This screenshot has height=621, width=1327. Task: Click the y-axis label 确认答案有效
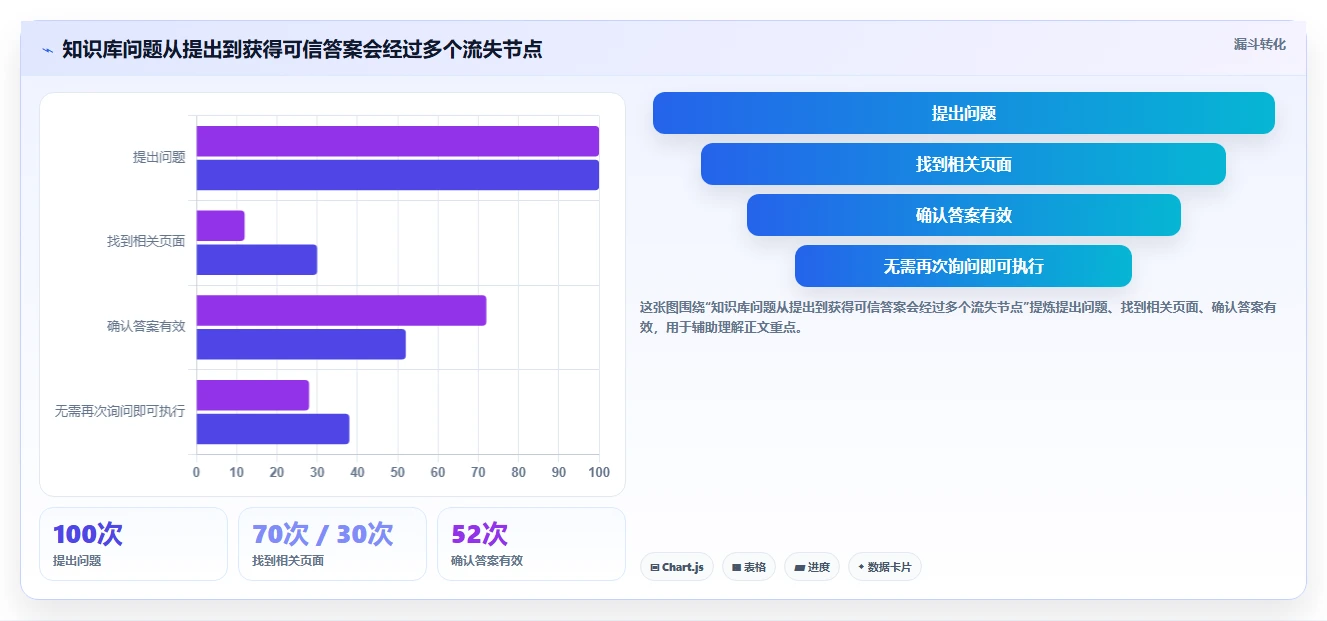[146, 326]
